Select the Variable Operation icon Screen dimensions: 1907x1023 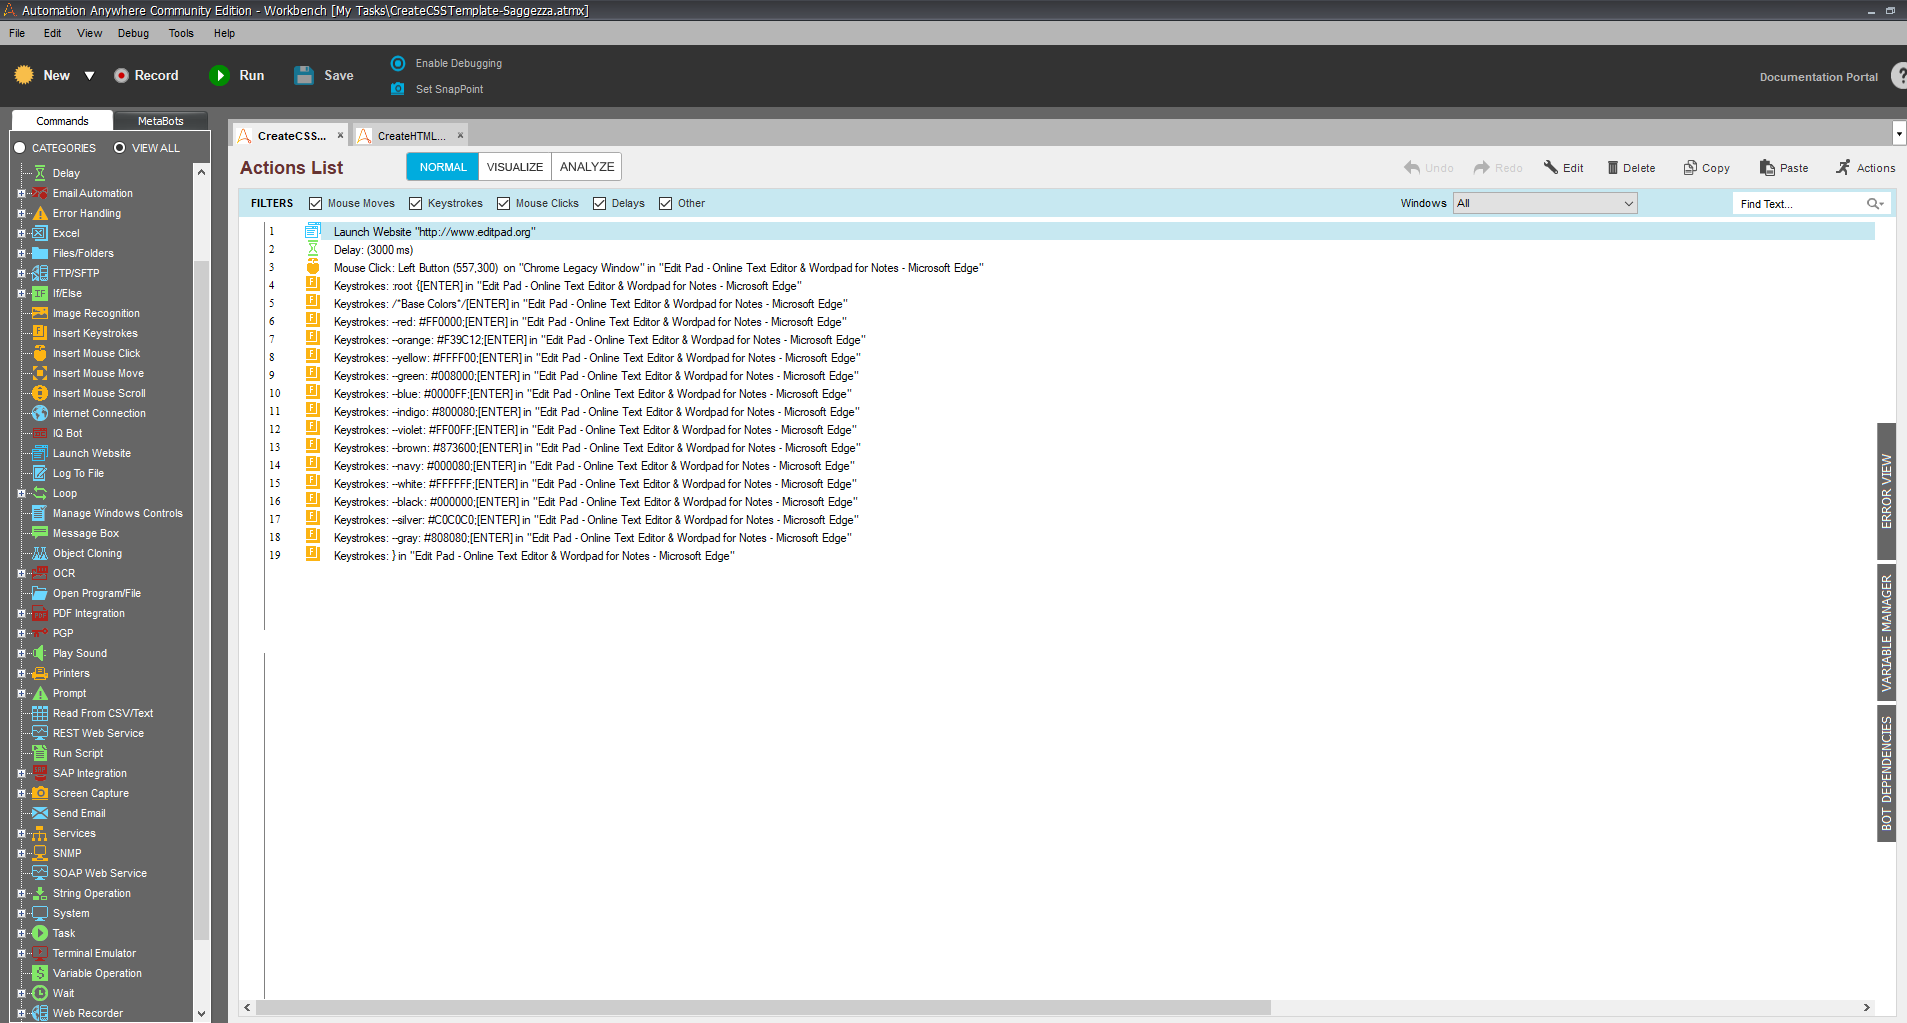[x=40, y=973]
